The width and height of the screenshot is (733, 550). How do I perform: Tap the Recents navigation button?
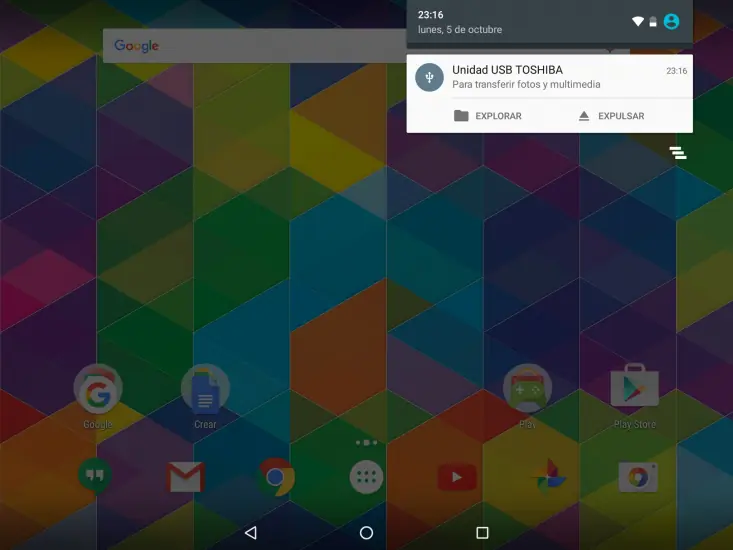coord(482,533)
